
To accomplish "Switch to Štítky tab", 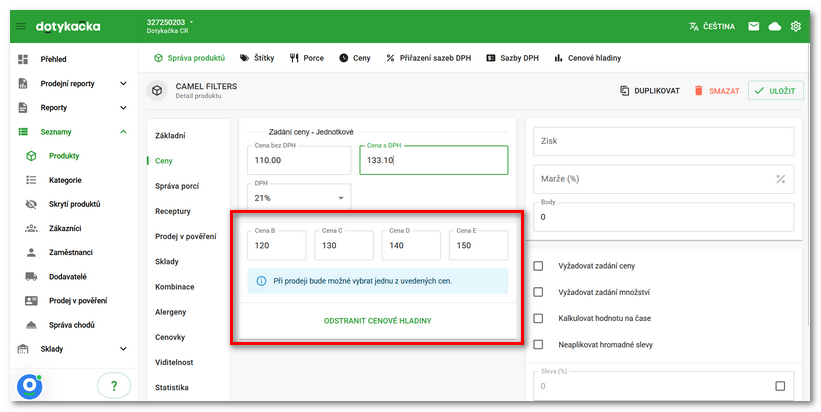I will (x=258, y=58).
